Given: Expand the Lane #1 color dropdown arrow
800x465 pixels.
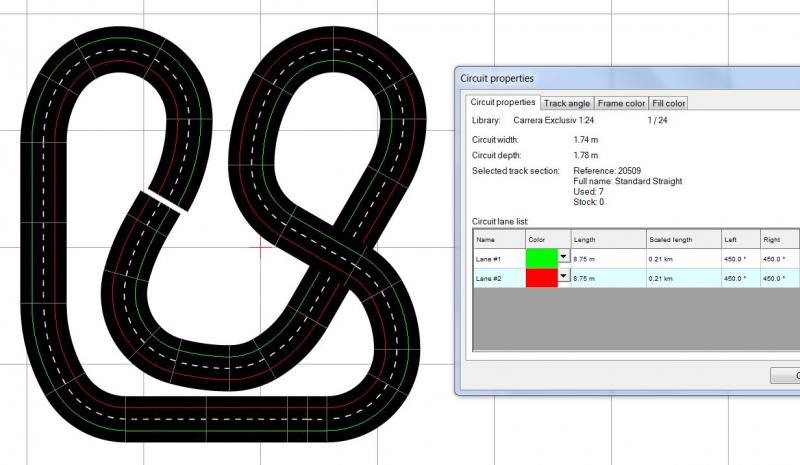Looking at the screenshot, I should tap(563, 257).
